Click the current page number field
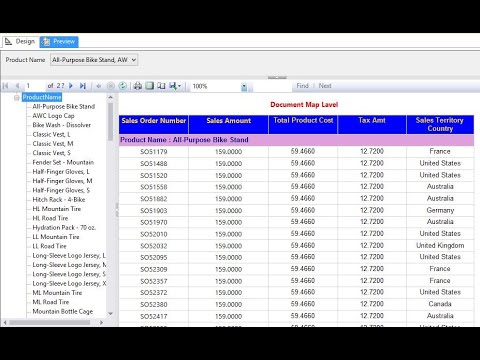This screenshot has height=360, width=480. tap(34, 86)
